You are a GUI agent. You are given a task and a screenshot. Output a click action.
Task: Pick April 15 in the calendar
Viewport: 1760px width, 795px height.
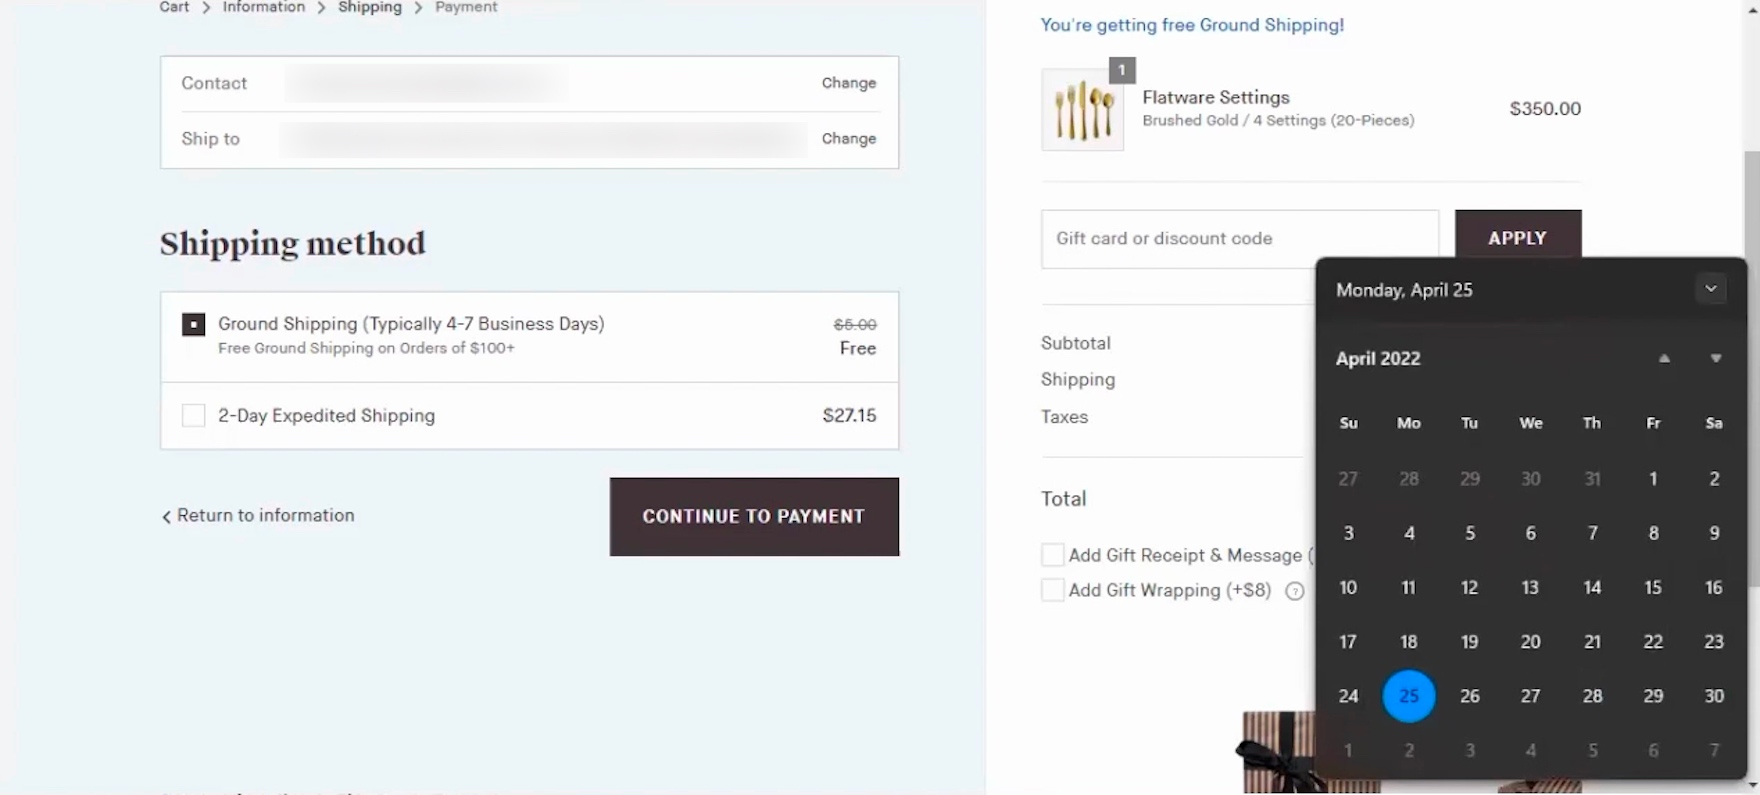coord(1652,587)
